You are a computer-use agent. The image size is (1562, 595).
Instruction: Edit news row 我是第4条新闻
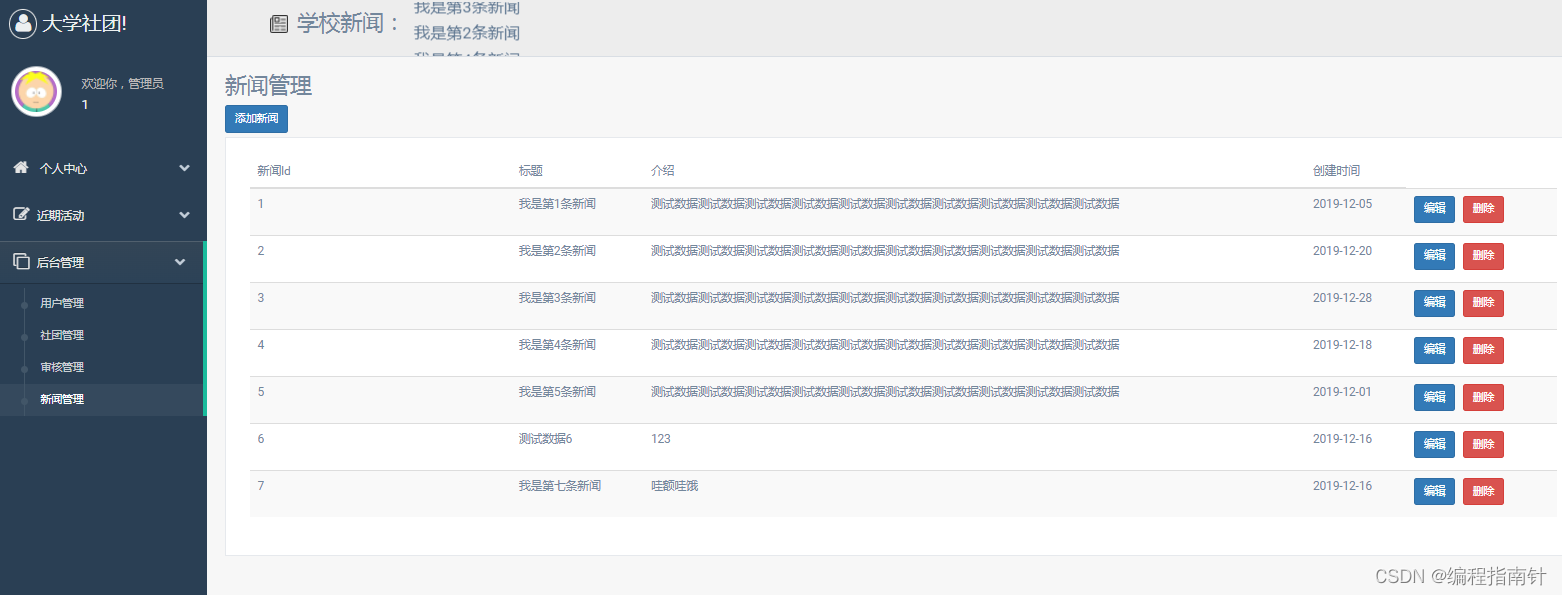click(1434, 350)
